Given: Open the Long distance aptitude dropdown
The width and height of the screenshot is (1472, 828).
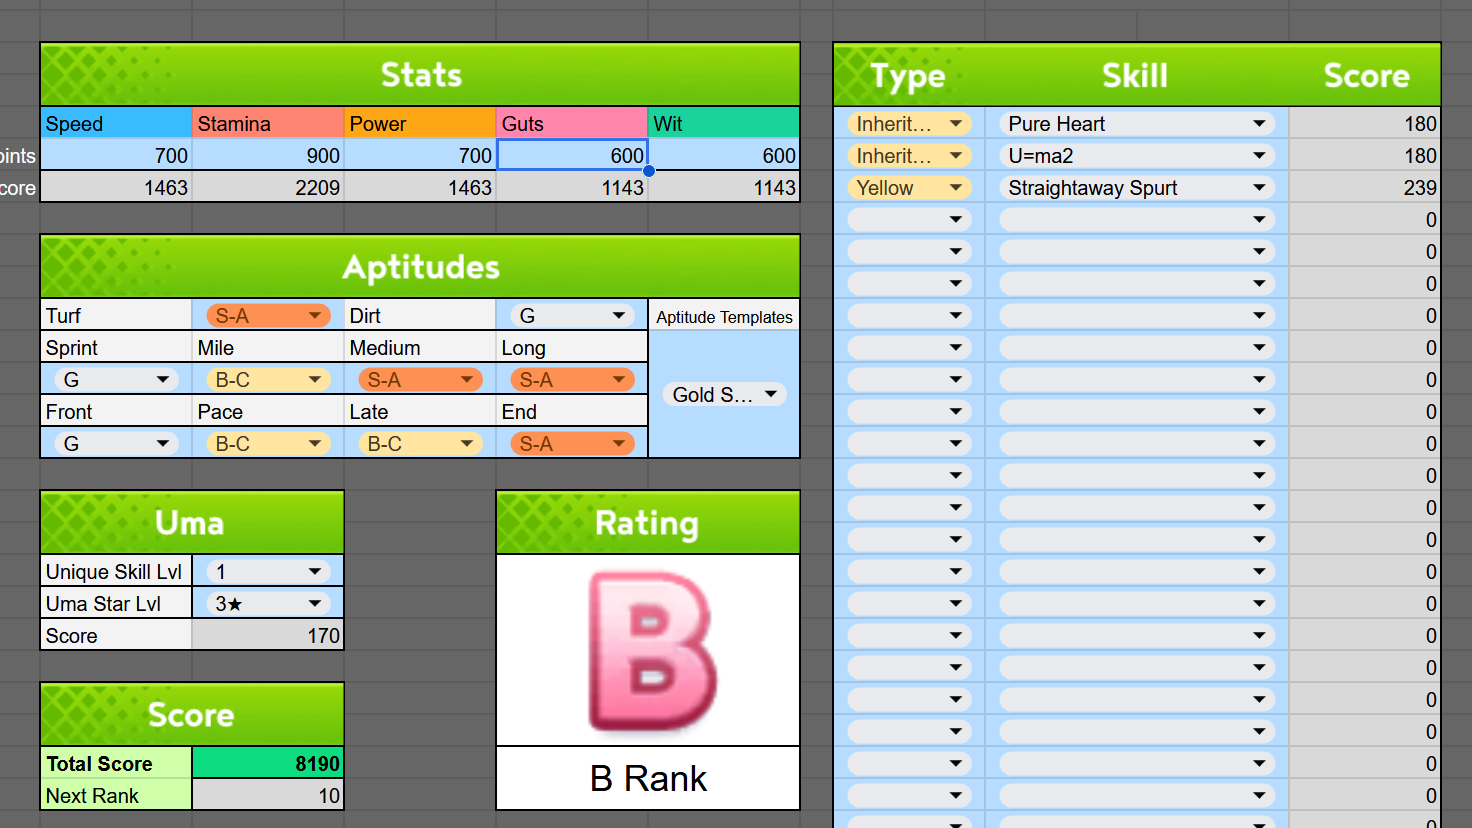Looking at the screenshot, I should point(572,380).
